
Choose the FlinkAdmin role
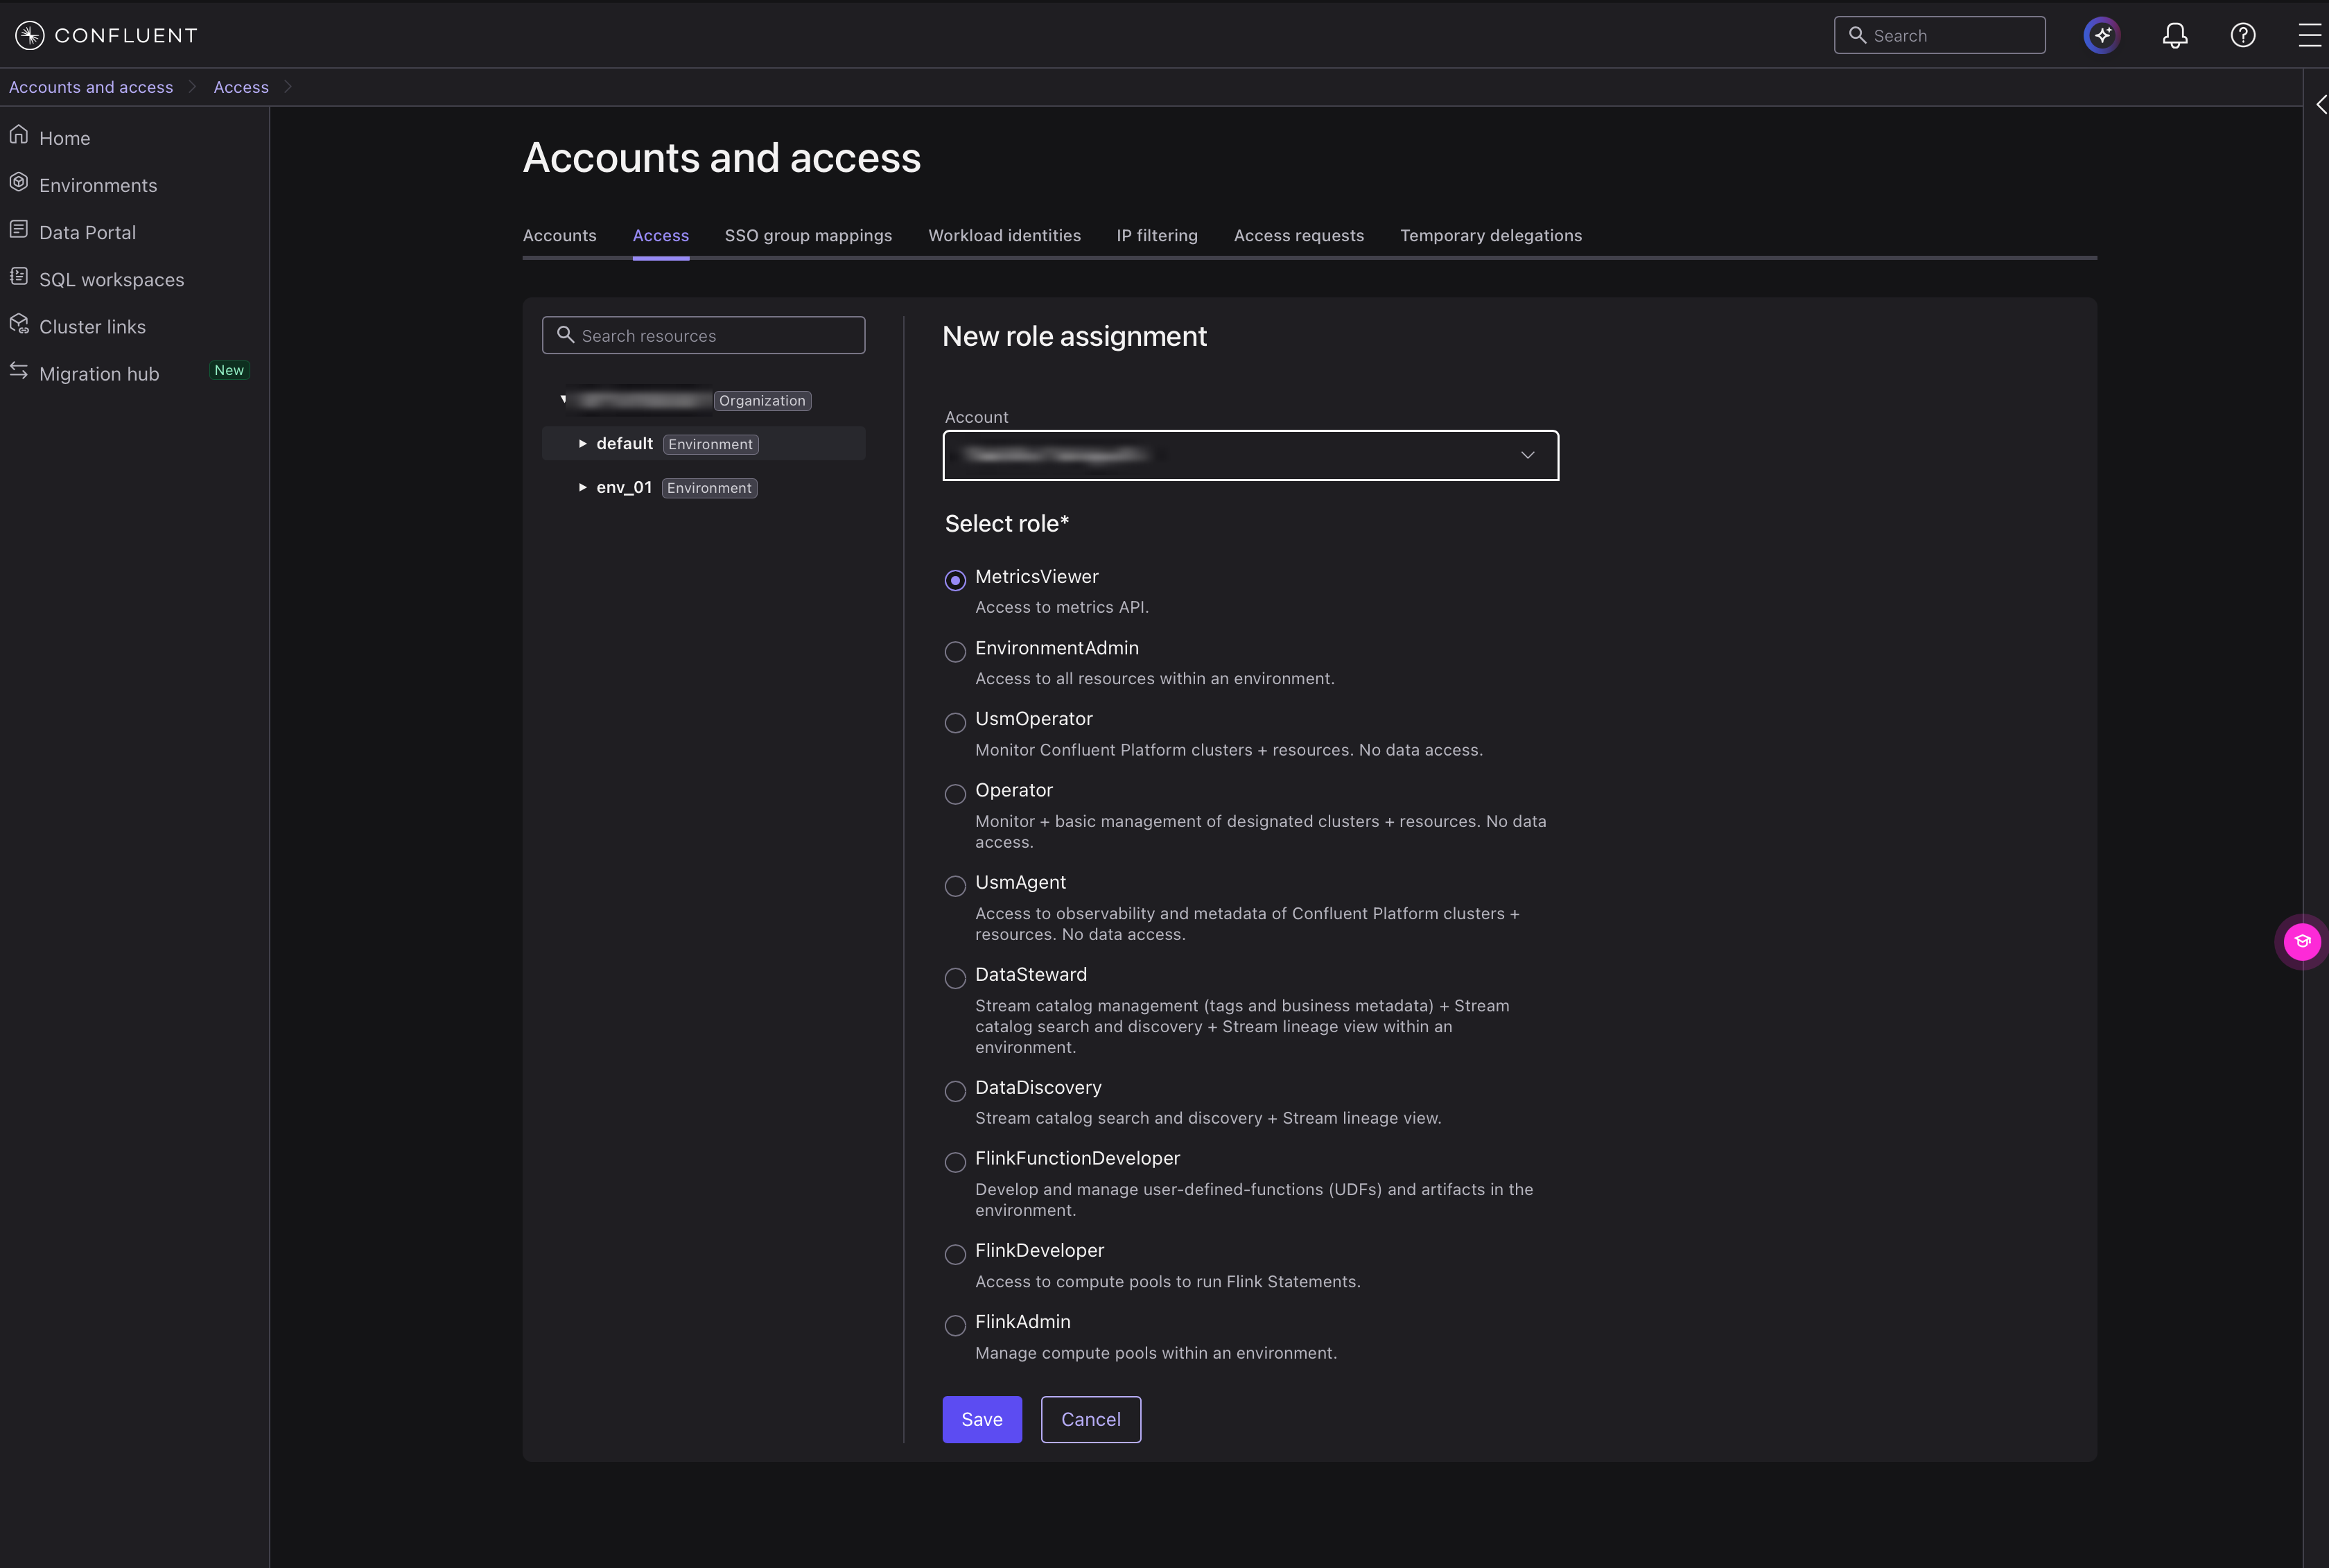tap(955, 1325)
